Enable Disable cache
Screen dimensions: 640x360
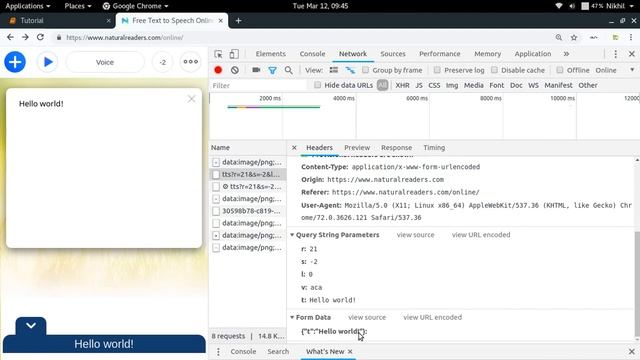point(494,70)
